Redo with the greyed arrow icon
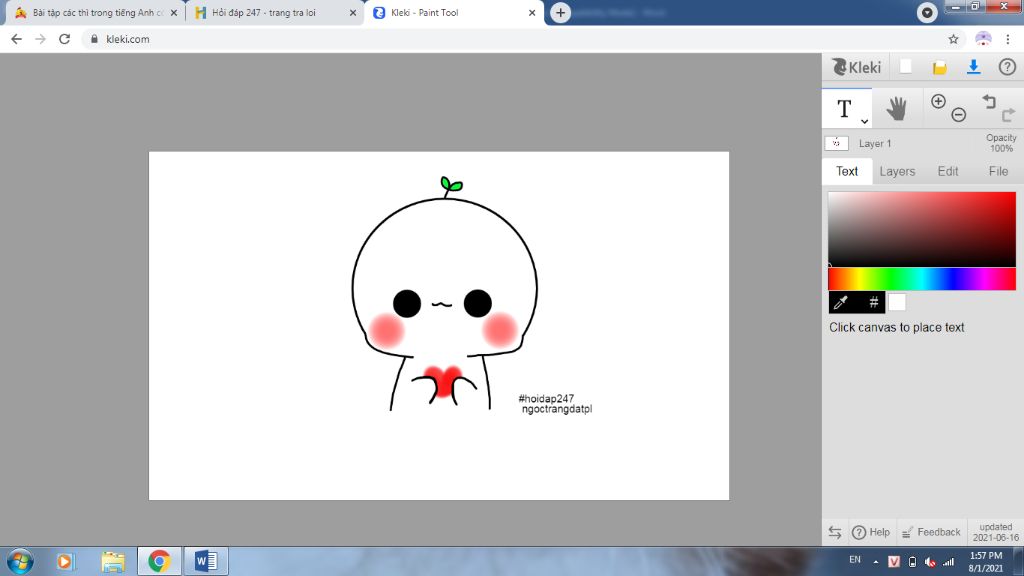This screenshot has width=1024, height=576. 1008,115
